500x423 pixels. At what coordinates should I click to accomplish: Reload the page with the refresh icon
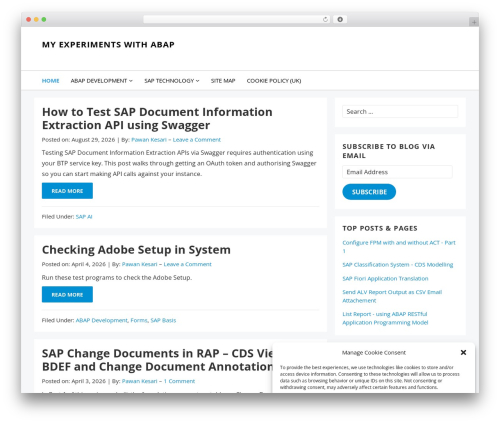point(325,19)
